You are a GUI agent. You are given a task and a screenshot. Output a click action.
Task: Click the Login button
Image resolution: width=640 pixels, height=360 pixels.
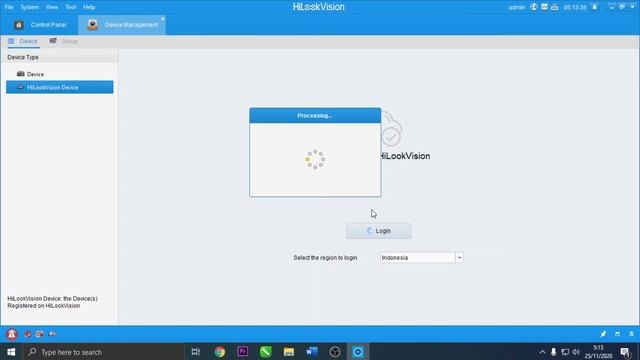[x=379, y=231]
